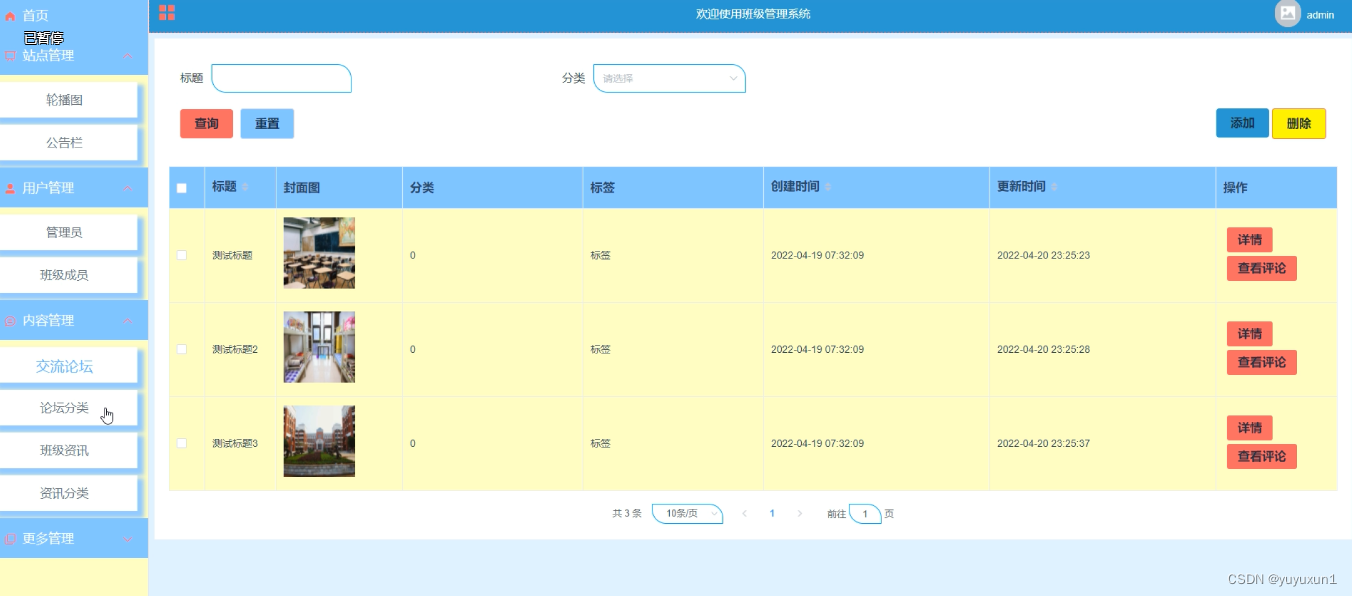The width and height of the screenshot is (1352, 596).
Task: Sort by 更新时间 column arrows
Action: (1054, 187)
